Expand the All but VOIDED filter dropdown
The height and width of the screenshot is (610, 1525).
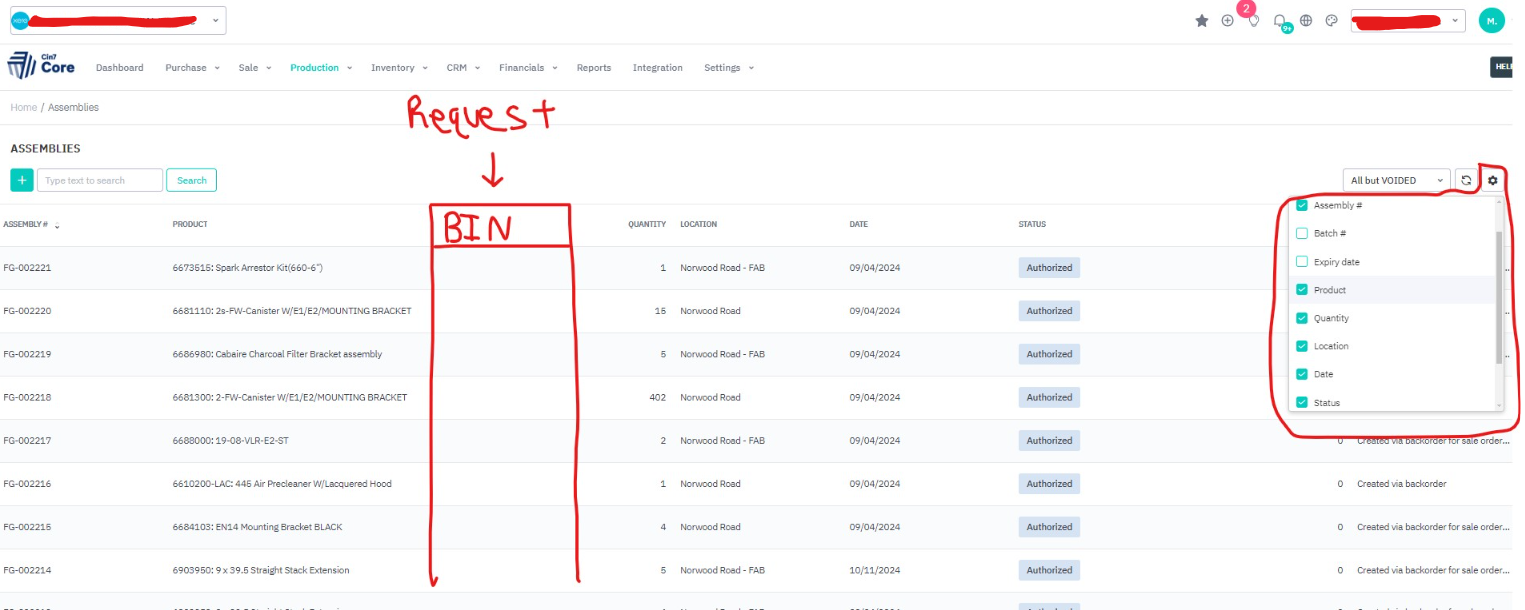tap(1396, 180)
